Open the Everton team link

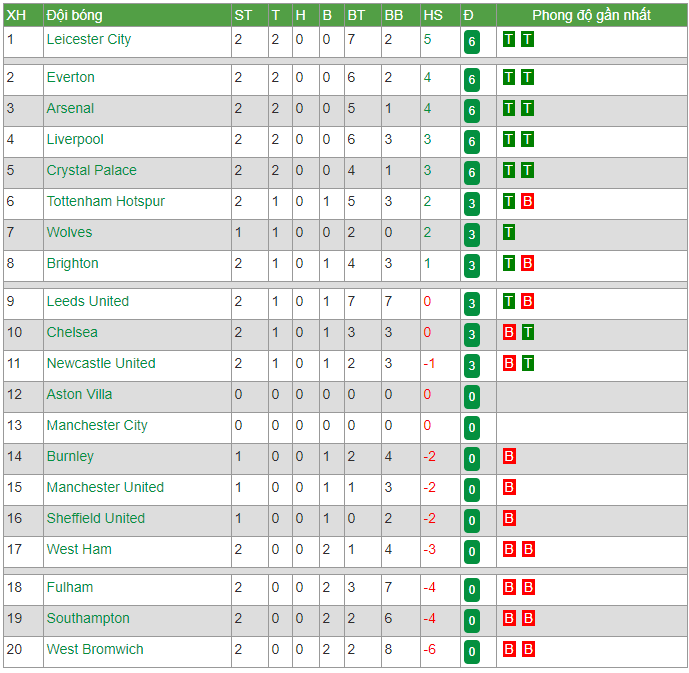tap(71, 77)
